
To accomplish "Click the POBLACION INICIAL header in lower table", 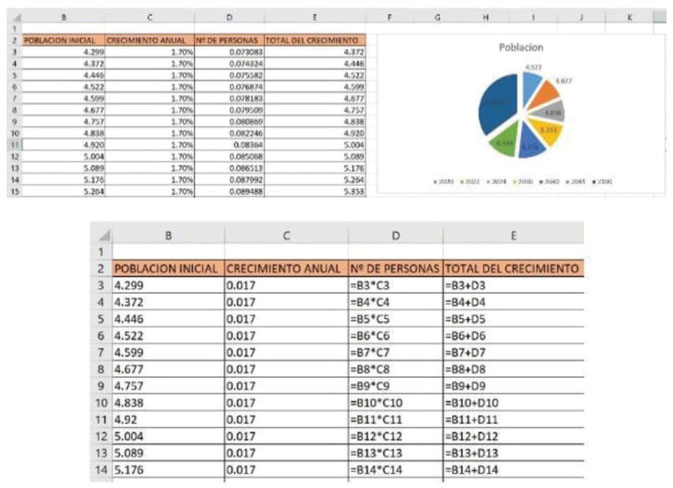I will [167, 269].
